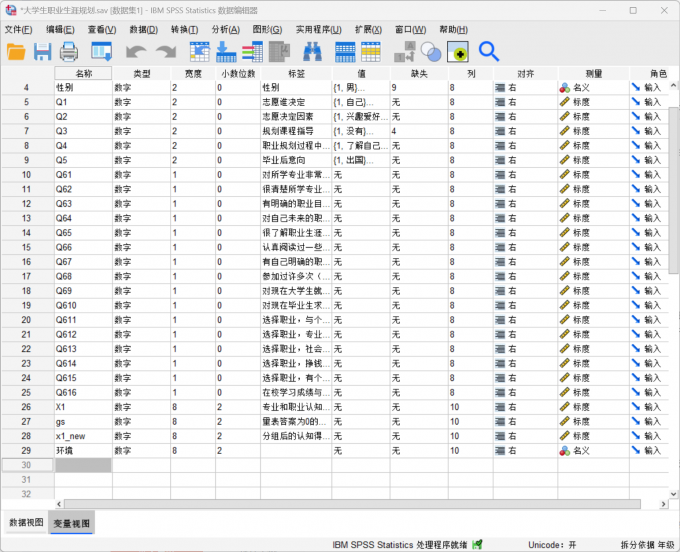Click the Print toolbar icon

pos(69,52)
